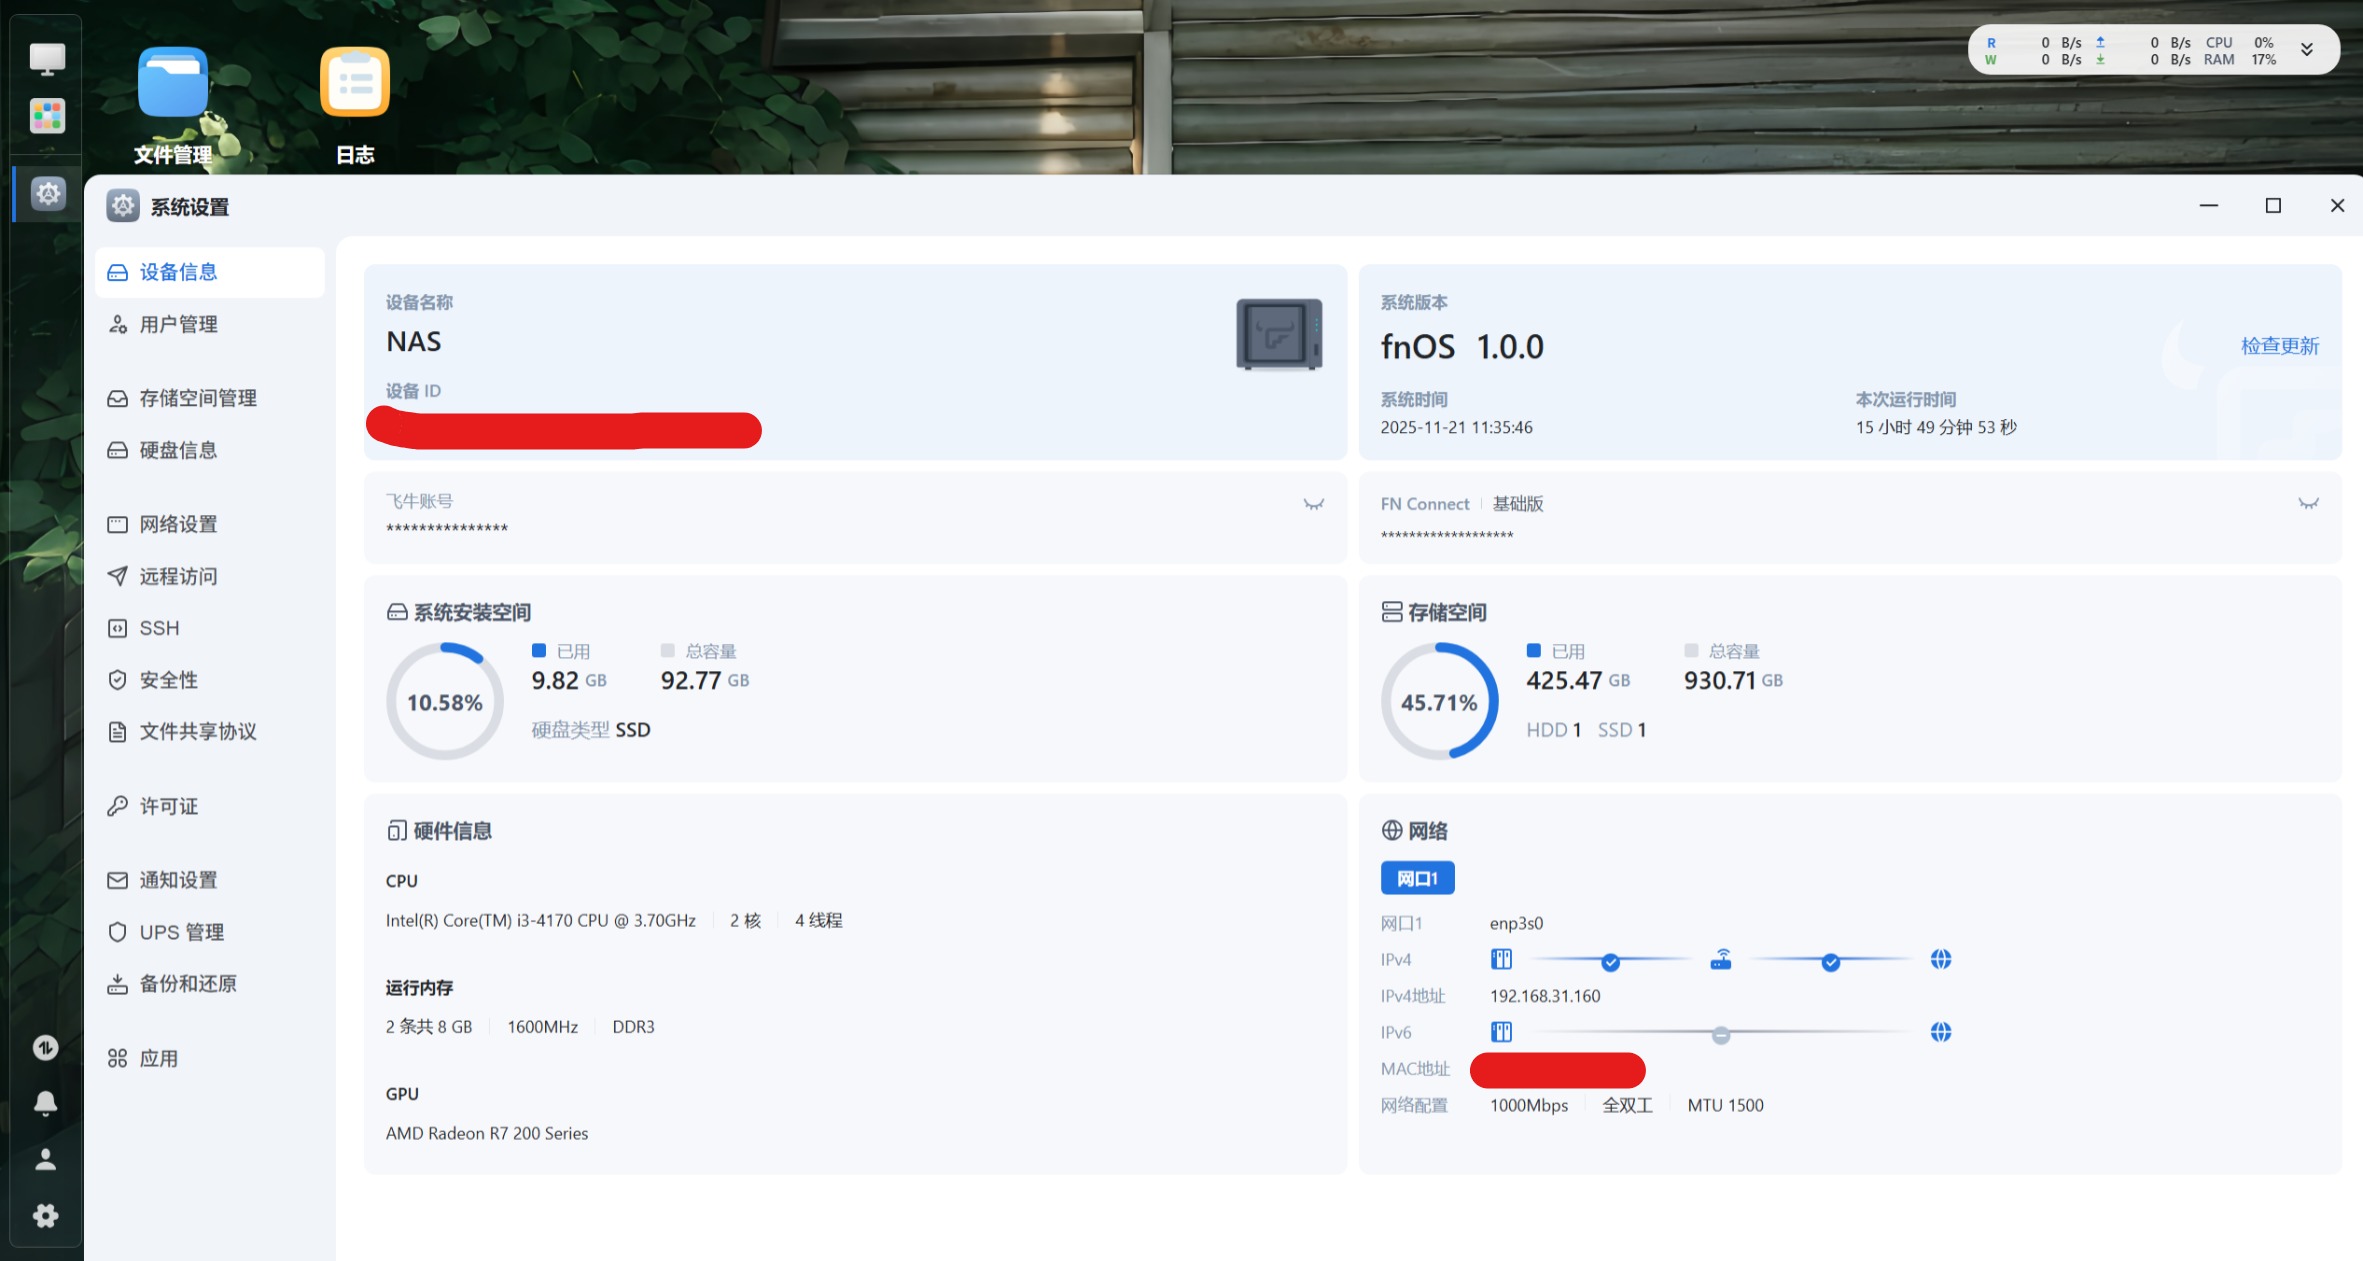This screenshot has height=1261, width=2363.
Task: Open 存储空间管理 in sidebar
Action: (x=198, y=398)
